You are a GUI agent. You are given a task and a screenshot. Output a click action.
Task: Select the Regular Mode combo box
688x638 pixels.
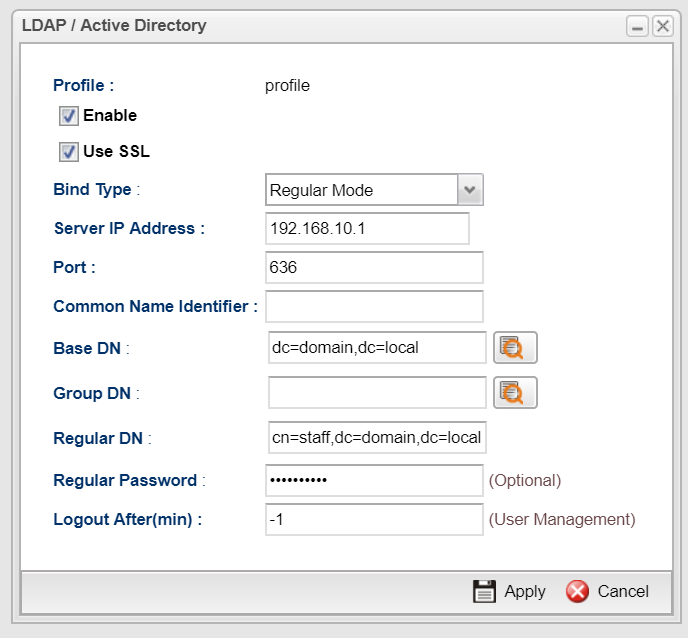pyautogui.click(x=374, y=190)
